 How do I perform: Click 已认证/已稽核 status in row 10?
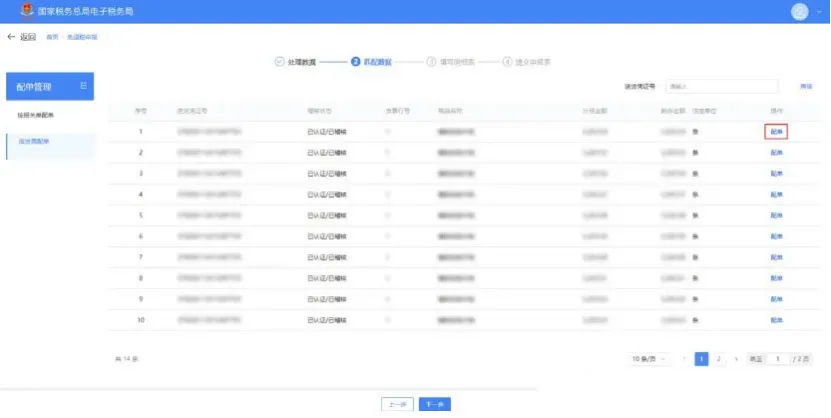click(326, 320)
